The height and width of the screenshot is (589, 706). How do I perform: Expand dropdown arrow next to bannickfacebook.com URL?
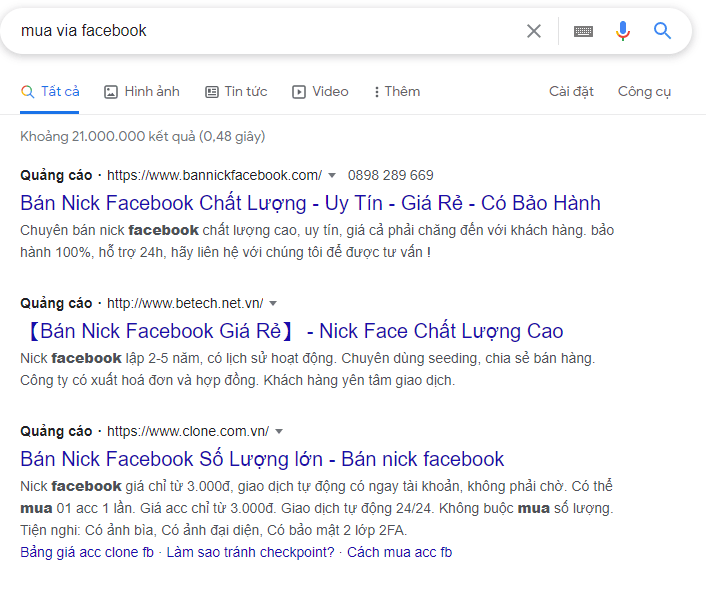(332, 175)
